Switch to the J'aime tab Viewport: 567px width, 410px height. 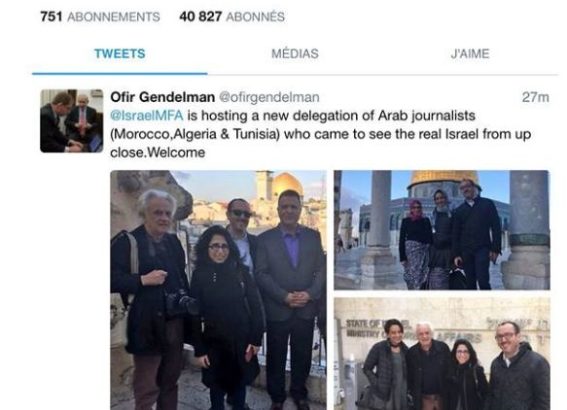point(470,54)
